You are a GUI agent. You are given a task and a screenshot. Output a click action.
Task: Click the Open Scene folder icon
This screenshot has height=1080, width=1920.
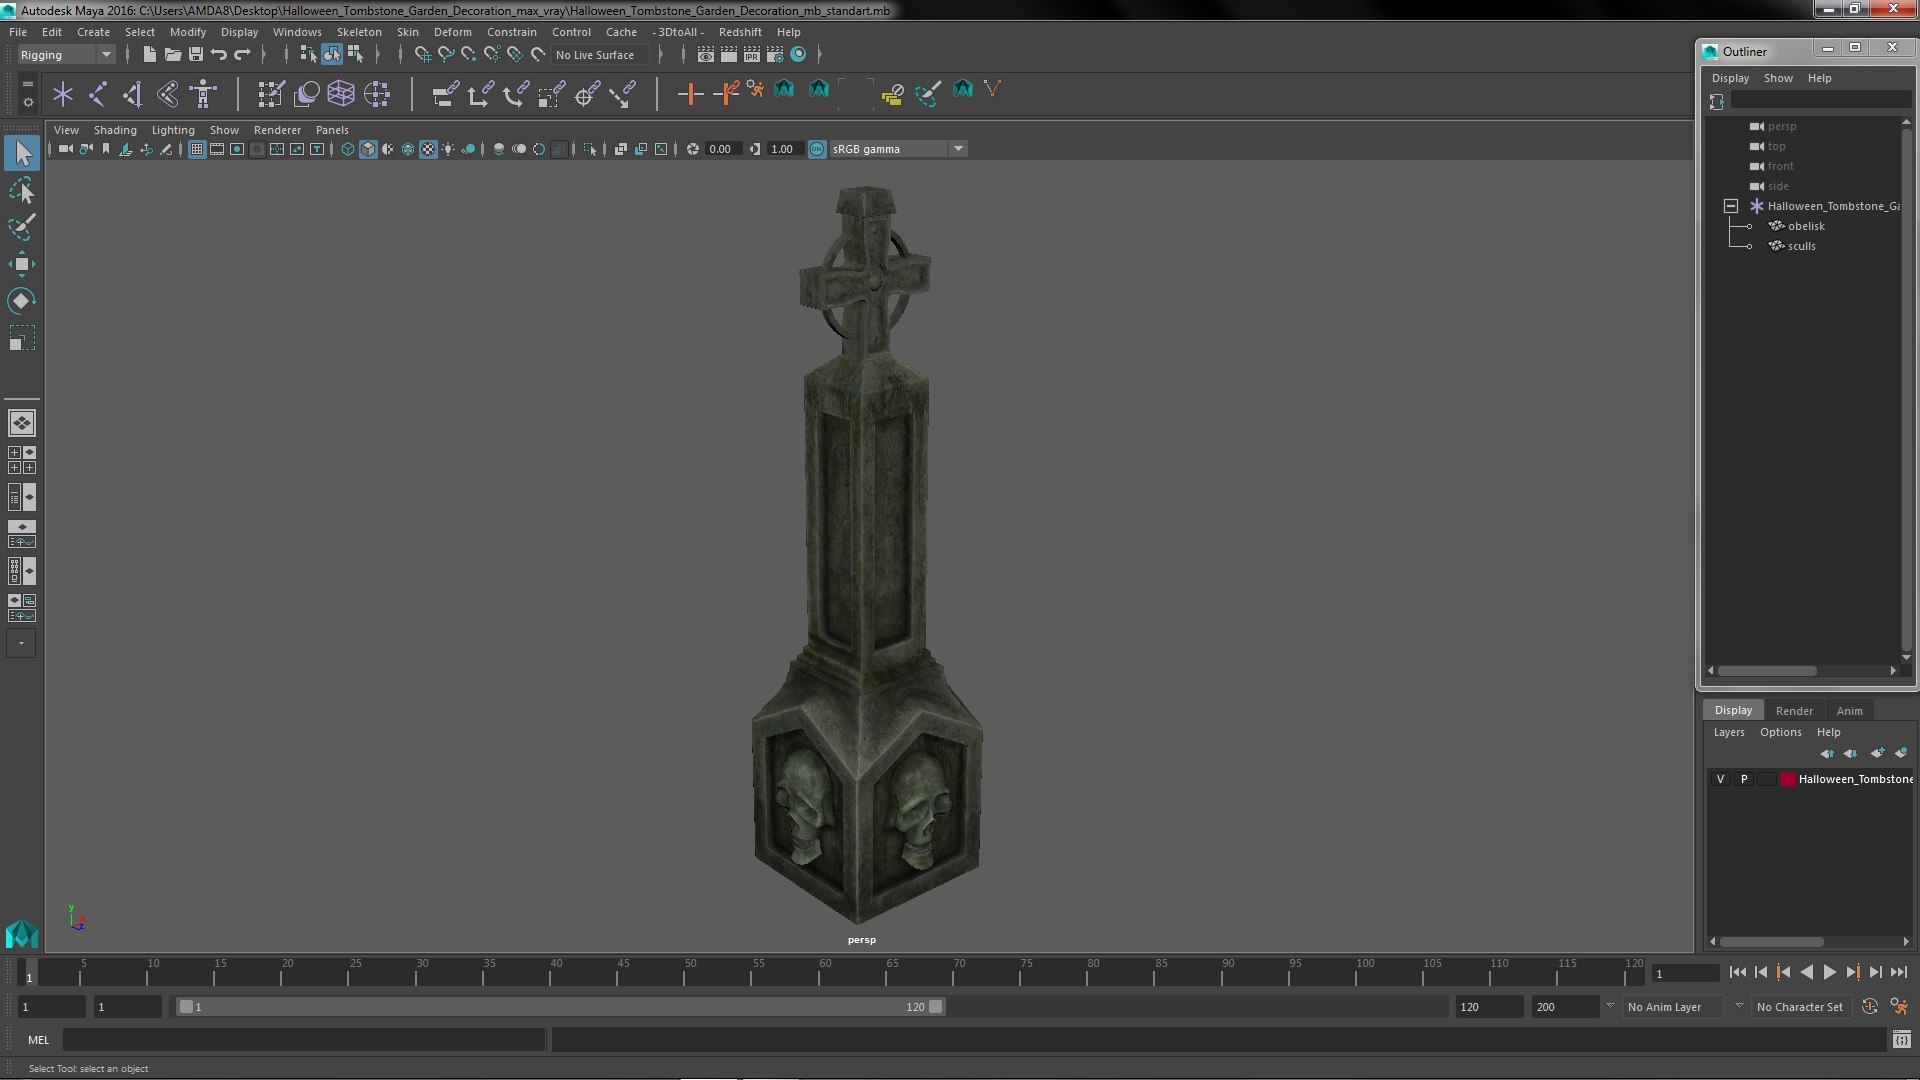point(172,55)
